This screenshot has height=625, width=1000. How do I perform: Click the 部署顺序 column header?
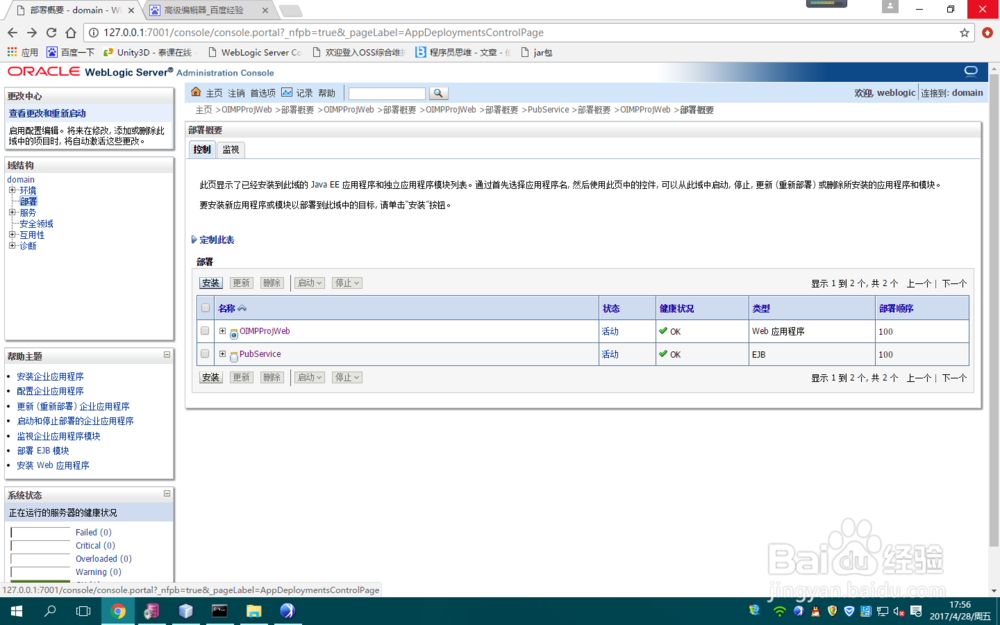896,309
